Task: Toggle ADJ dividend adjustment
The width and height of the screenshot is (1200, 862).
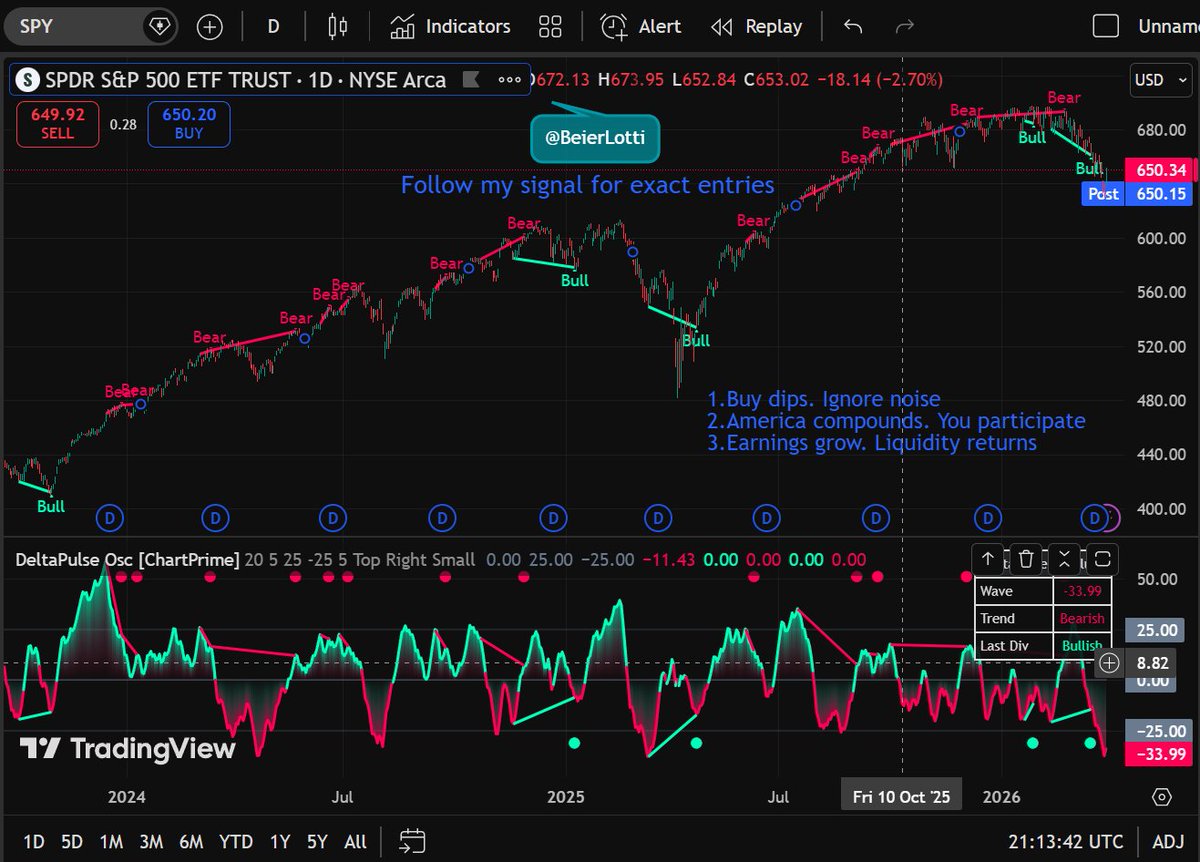Action: (1168, 841)
